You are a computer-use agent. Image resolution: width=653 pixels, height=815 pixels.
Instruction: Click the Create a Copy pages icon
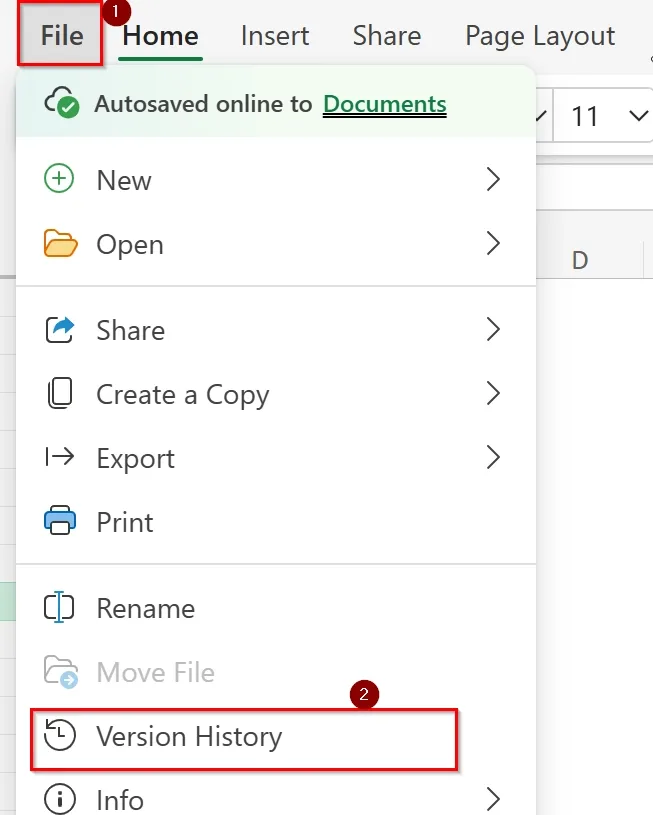[60, 393]
